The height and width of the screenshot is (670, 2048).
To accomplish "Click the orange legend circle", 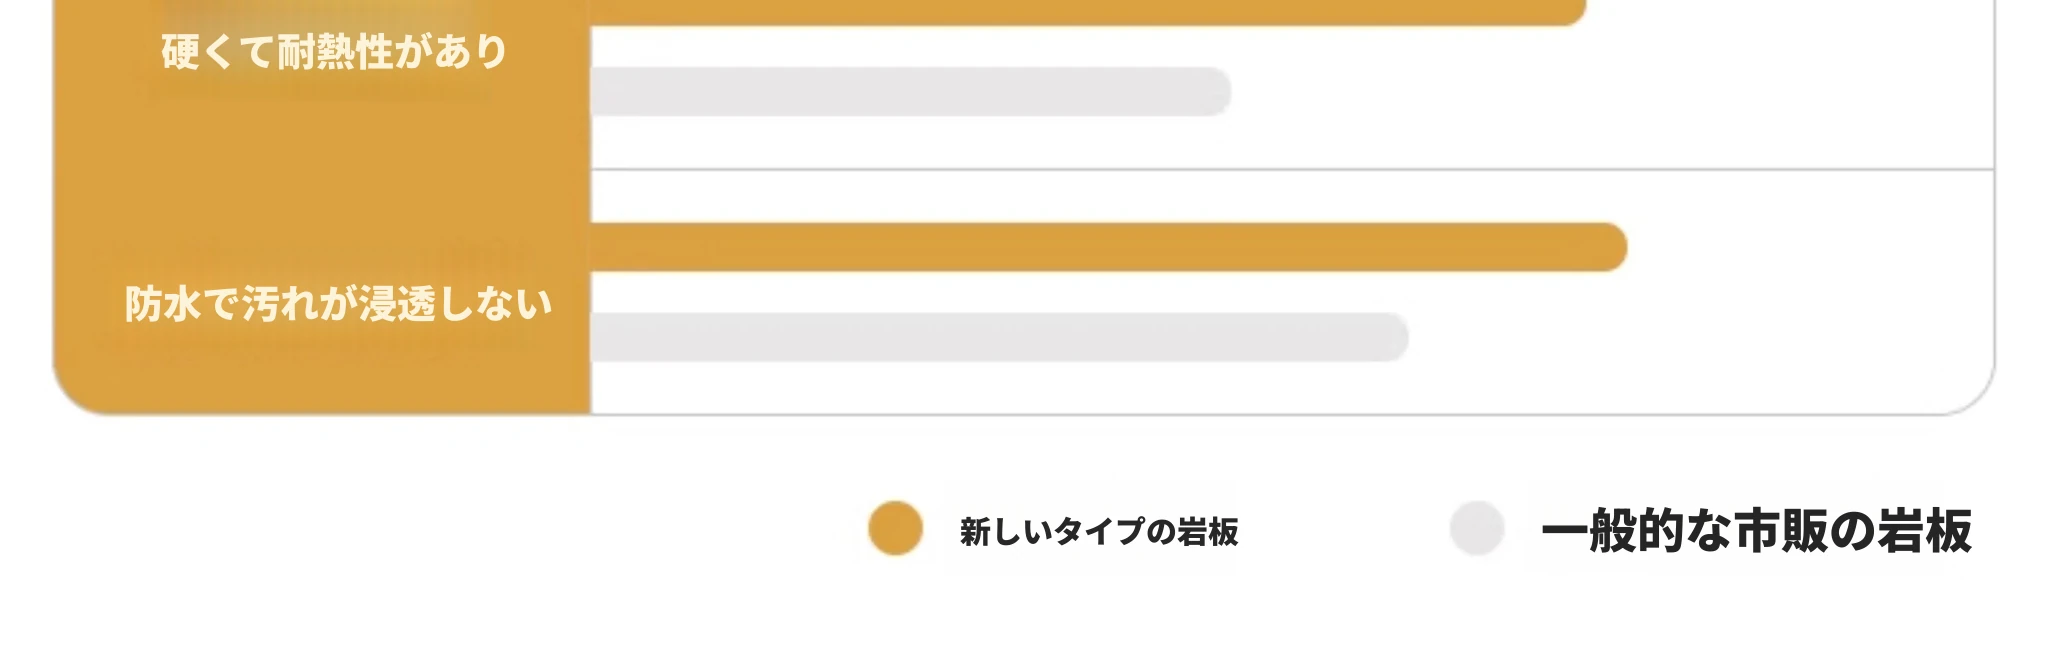I will (x=895, y=528).
